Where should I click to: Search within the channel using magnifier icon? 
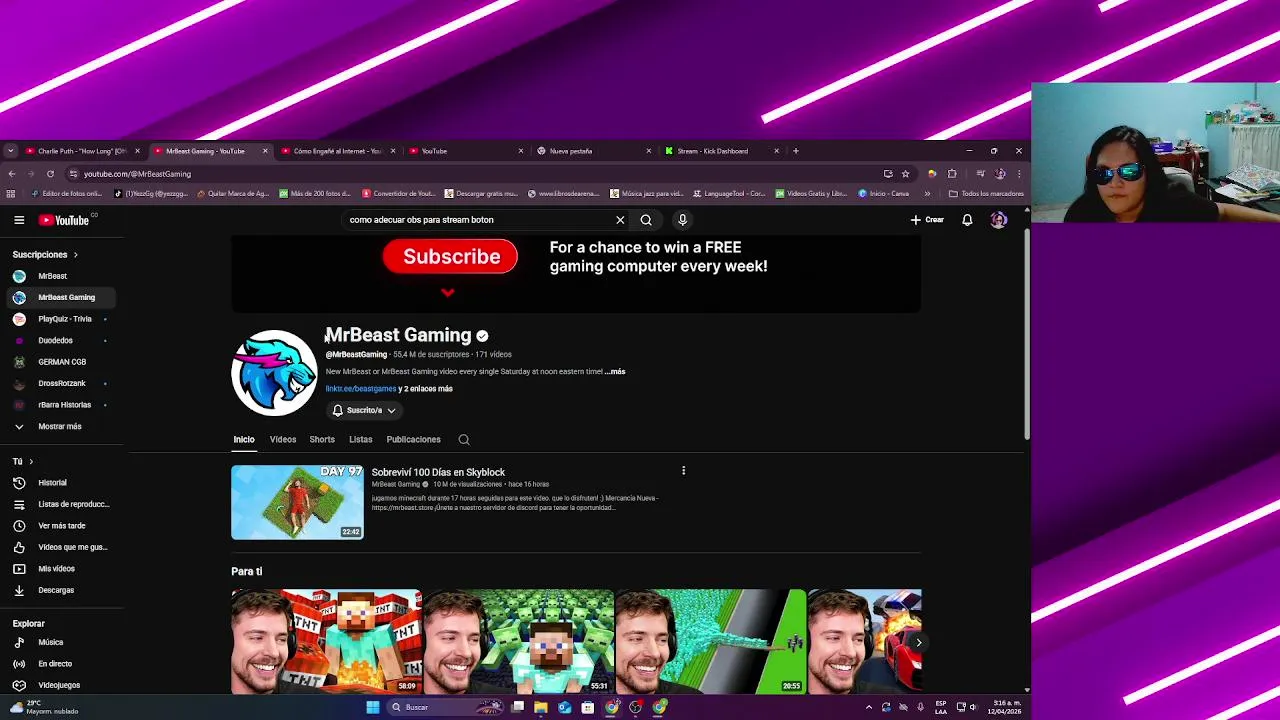pyautogui.click(x=464, y=440)
